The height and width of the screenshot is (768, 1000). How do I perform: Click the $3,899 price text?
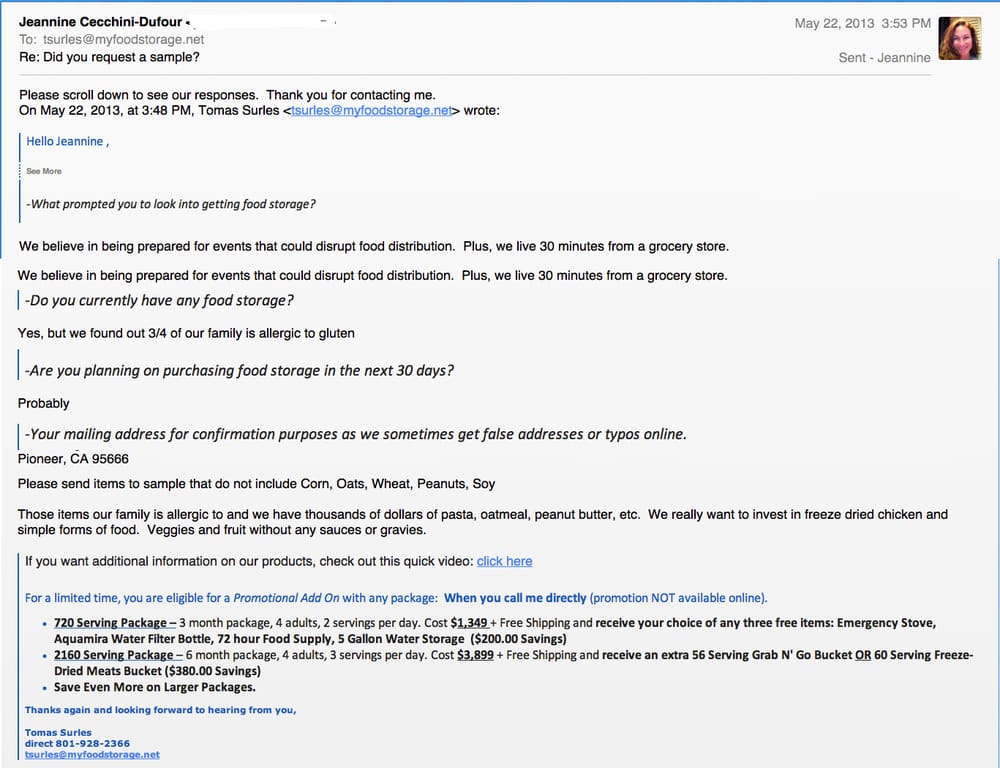click(476, 655)
